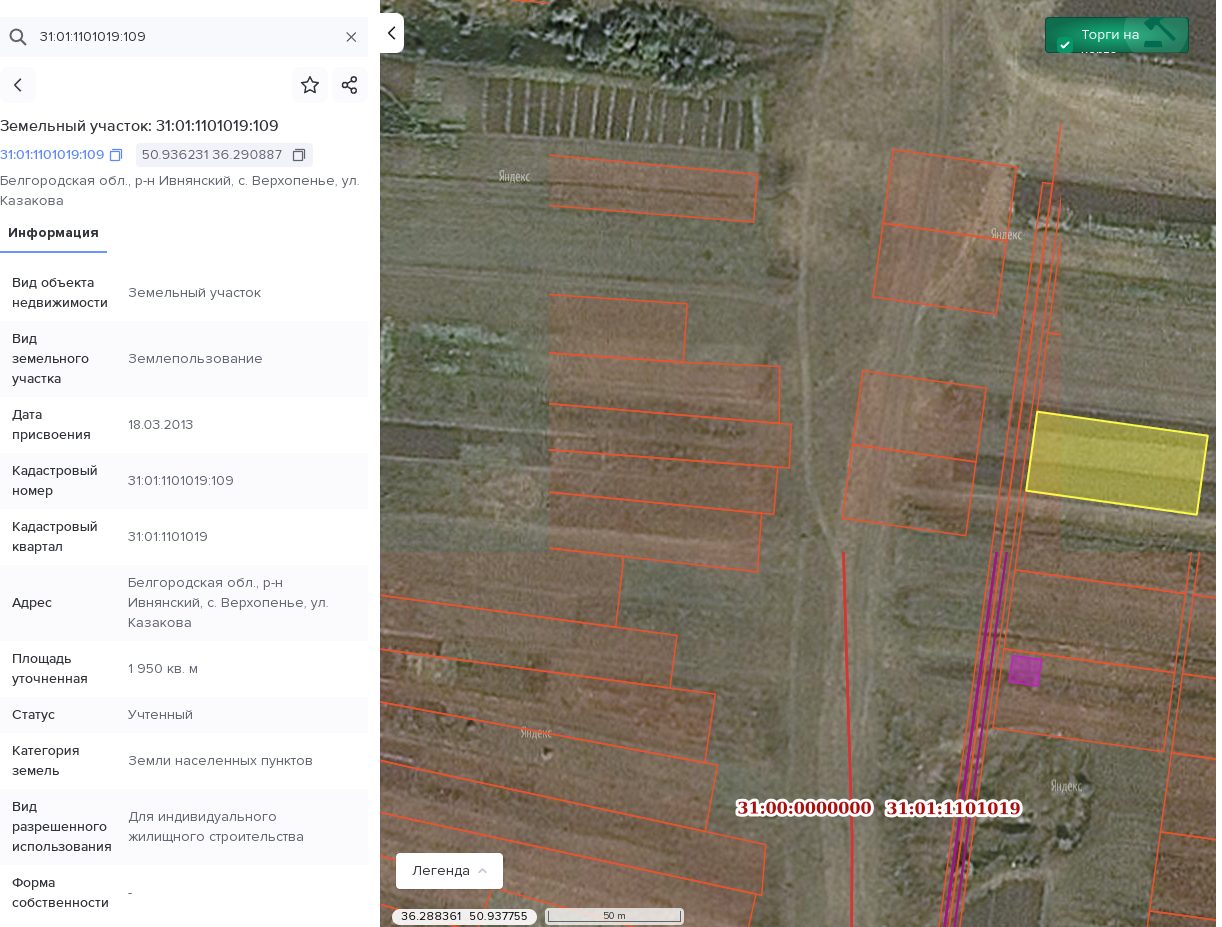This screenshot has height=927, width=1222.
Task: Click the coordinates chip 50.936231 36.290887
Action: tap(224, 155)
